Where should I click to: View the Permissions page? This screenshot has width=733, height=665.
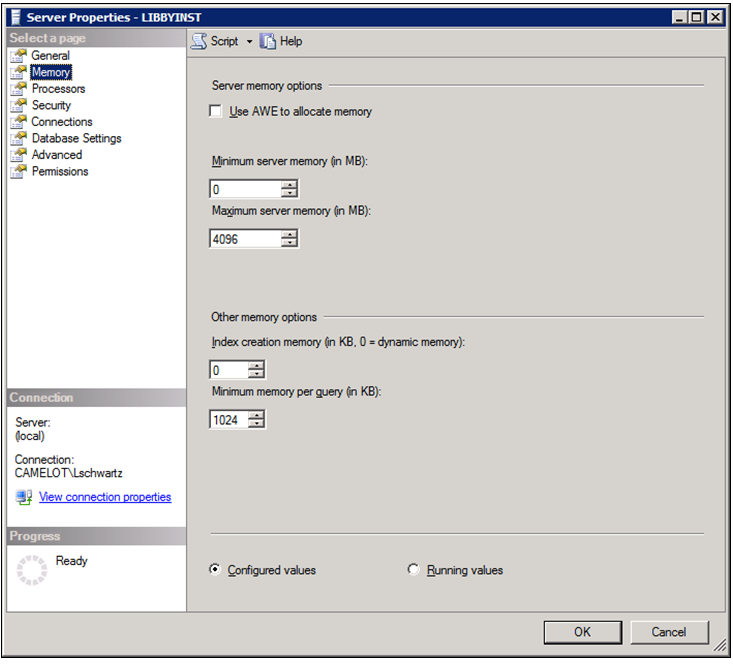point(60,171)
